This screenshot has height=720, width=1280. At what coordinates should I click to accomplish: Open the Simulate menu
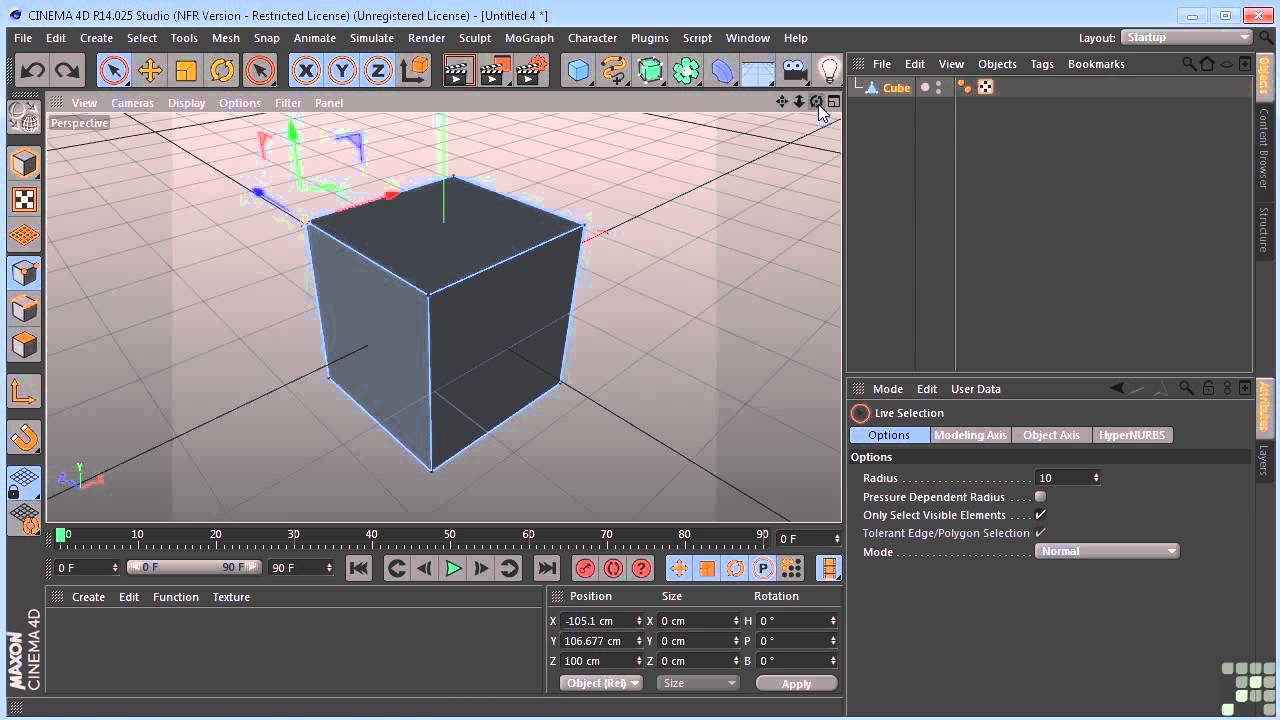(x=372, y=38)
